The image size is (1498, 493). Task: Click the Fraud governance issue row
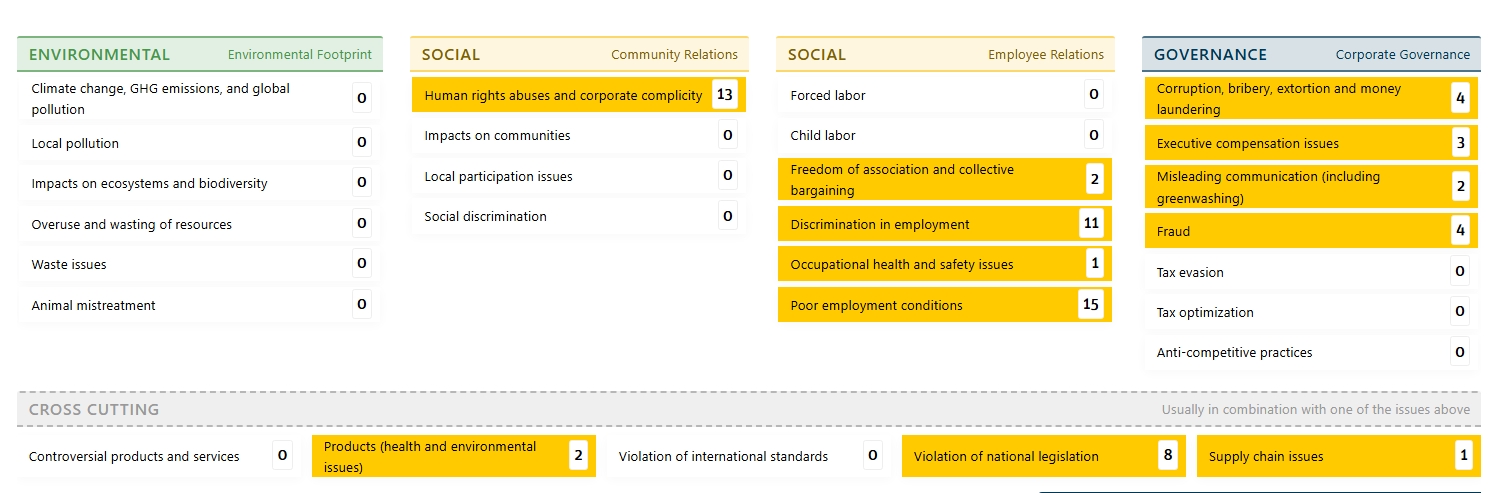click(x=1311, y=231)
